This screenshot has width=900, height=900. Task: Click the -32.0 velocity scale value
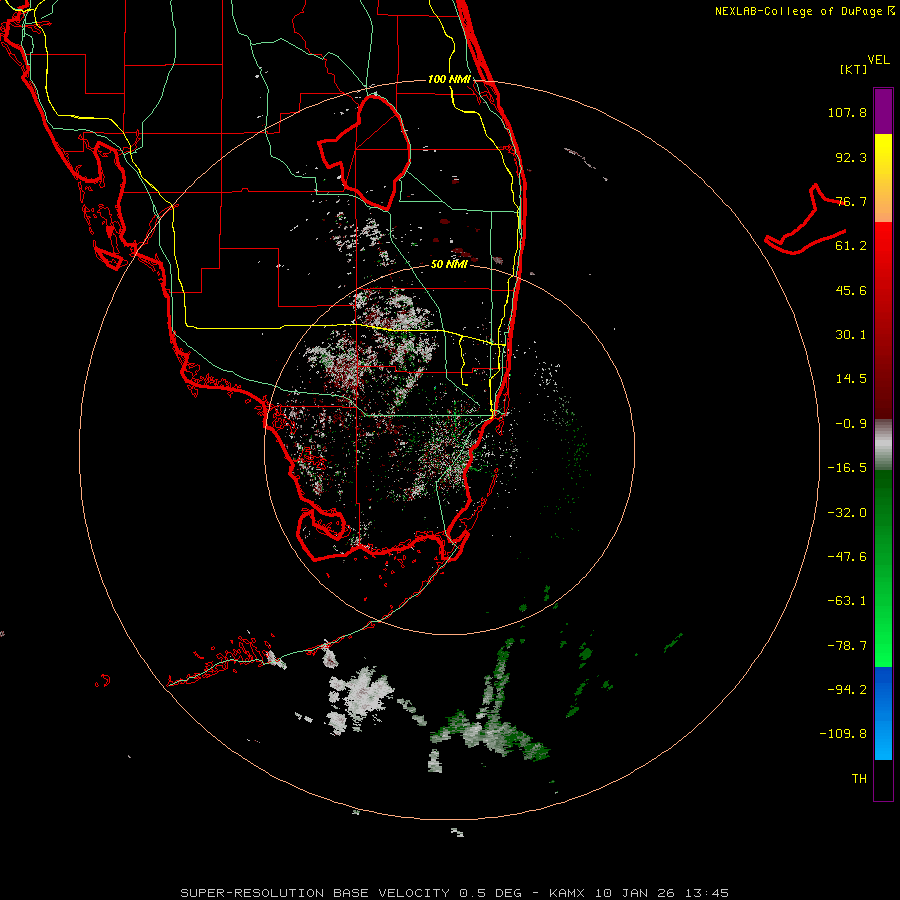coord(847,513)
